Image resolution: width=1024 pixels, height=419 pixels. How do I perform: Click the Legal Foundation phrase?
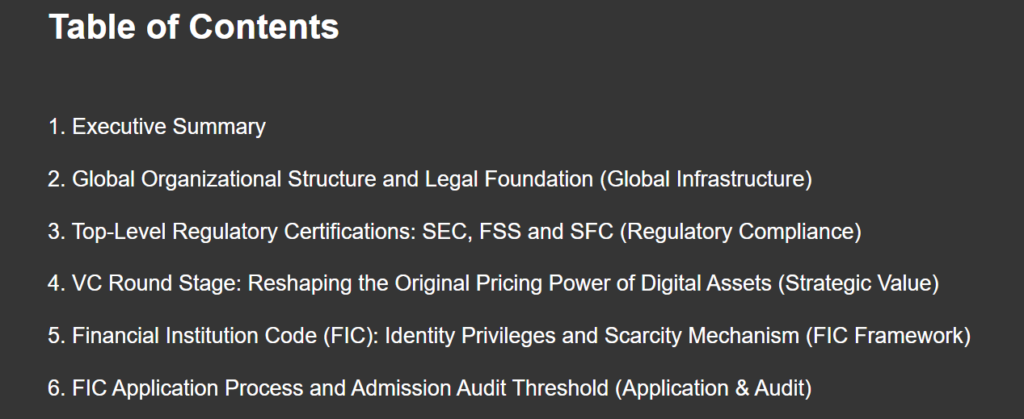coord(509,179)
